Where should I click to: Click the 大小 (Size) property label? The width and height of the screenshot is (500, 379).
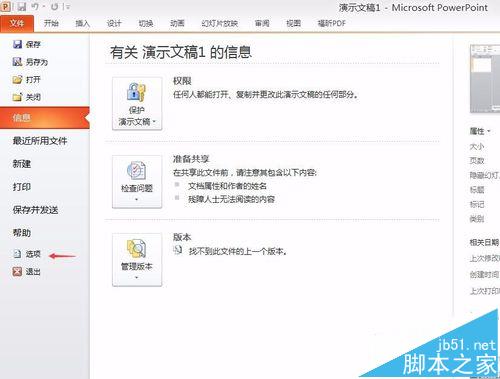pos(477,147)
